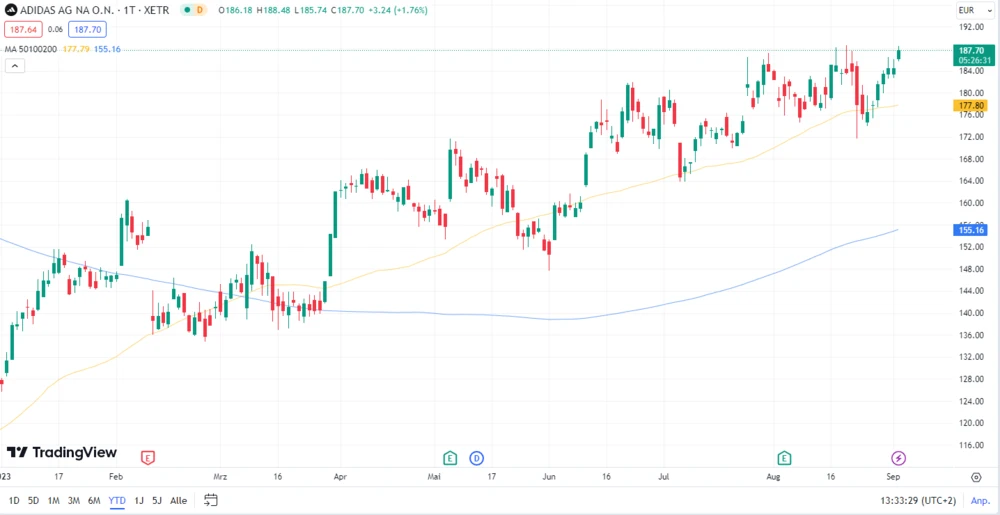The width and height of the screenshot is (1000, 515).
Task: Click the Mrz label on the time axis
Action: pos(220,477)
